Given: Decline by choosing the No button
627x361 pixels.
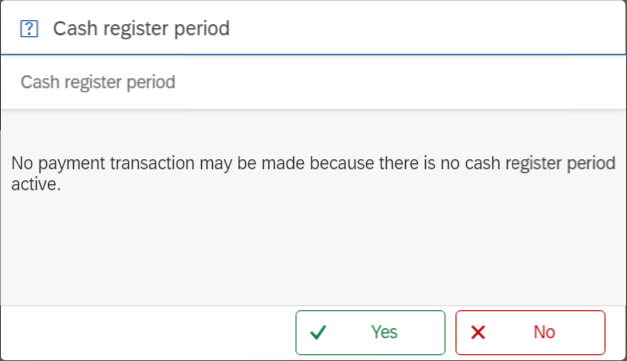Looking at the screenshot, I should pos(530,332).
